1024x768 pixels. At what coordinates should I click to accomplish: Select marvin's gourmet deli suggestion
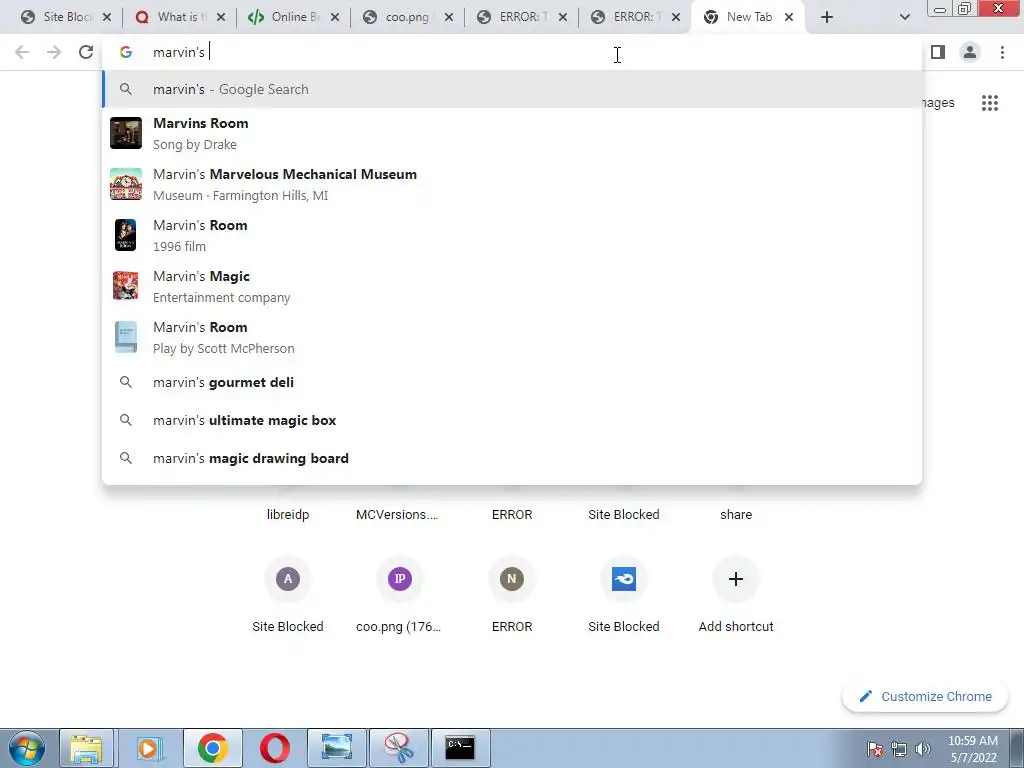click(512, 383)
